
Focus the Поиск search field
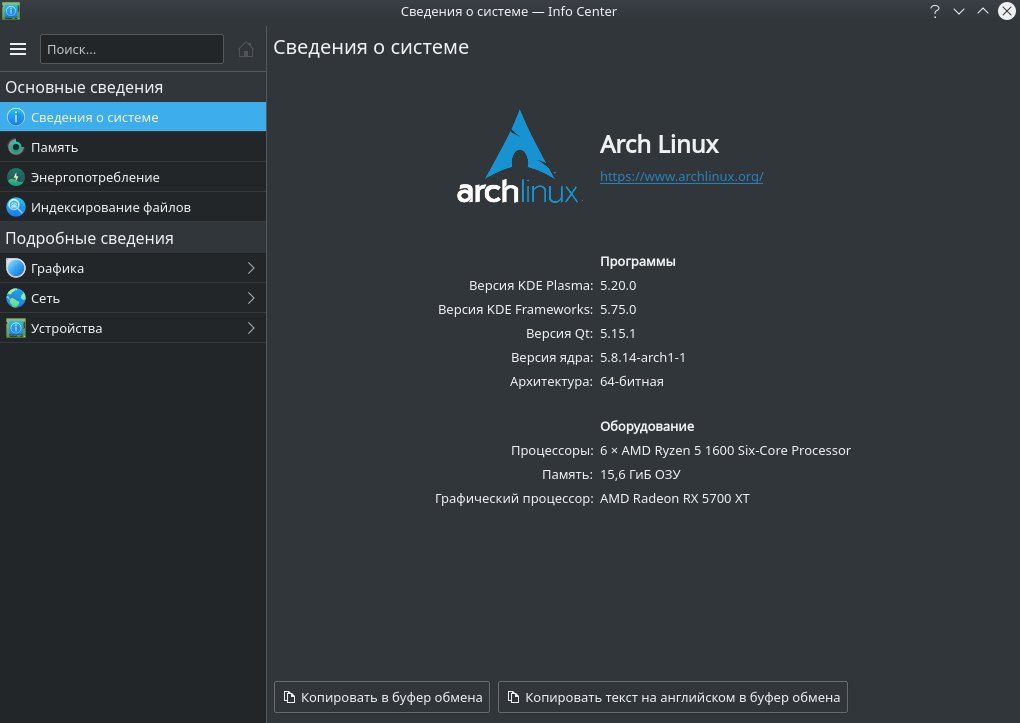[x=132, y=49]
